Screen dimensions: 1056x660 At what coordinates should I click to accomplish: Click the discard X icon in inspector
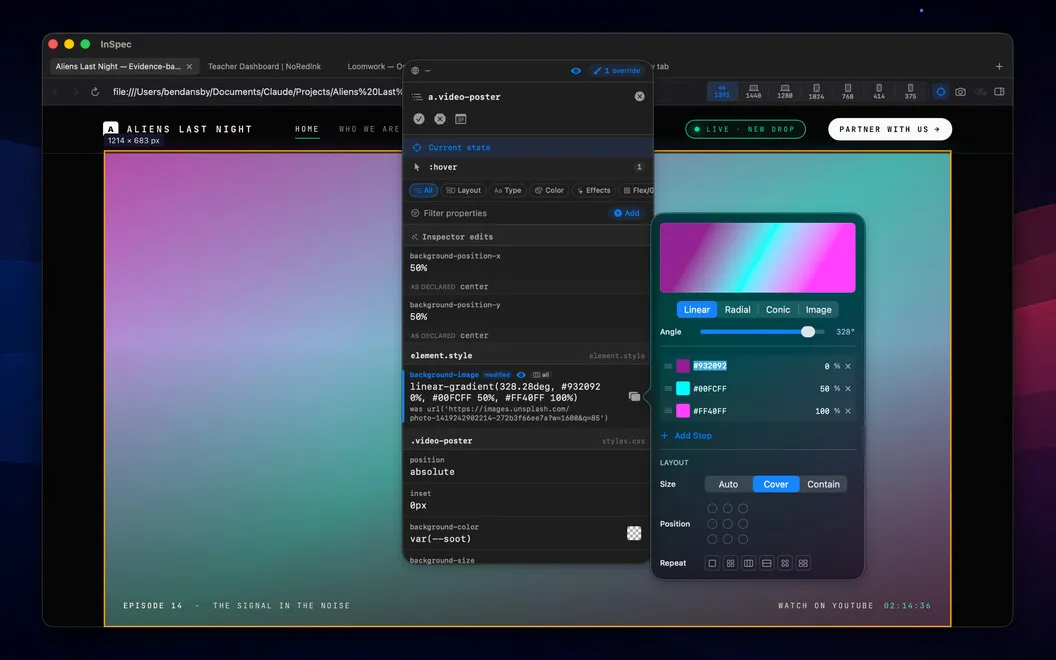[440, 119]
